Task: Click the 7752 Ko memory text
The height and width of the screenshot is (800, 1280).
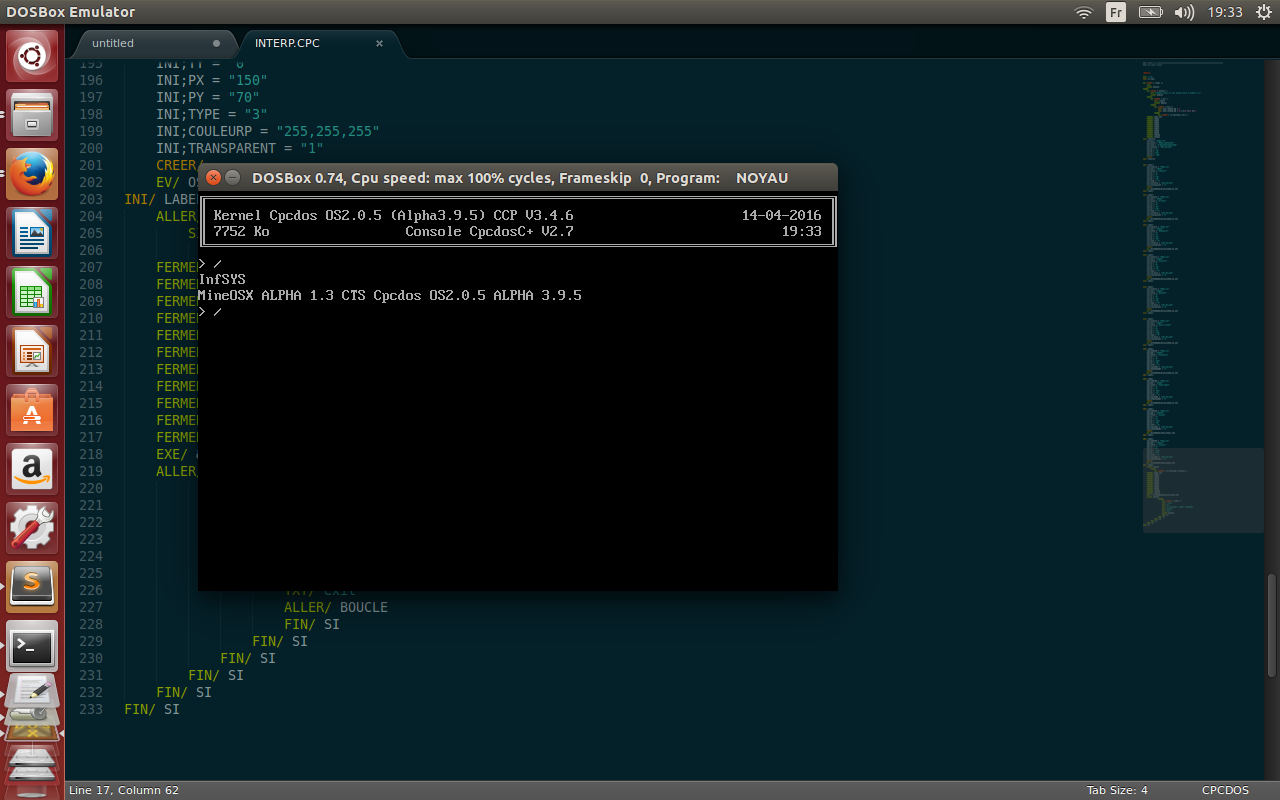Action: tap(241, 232)
